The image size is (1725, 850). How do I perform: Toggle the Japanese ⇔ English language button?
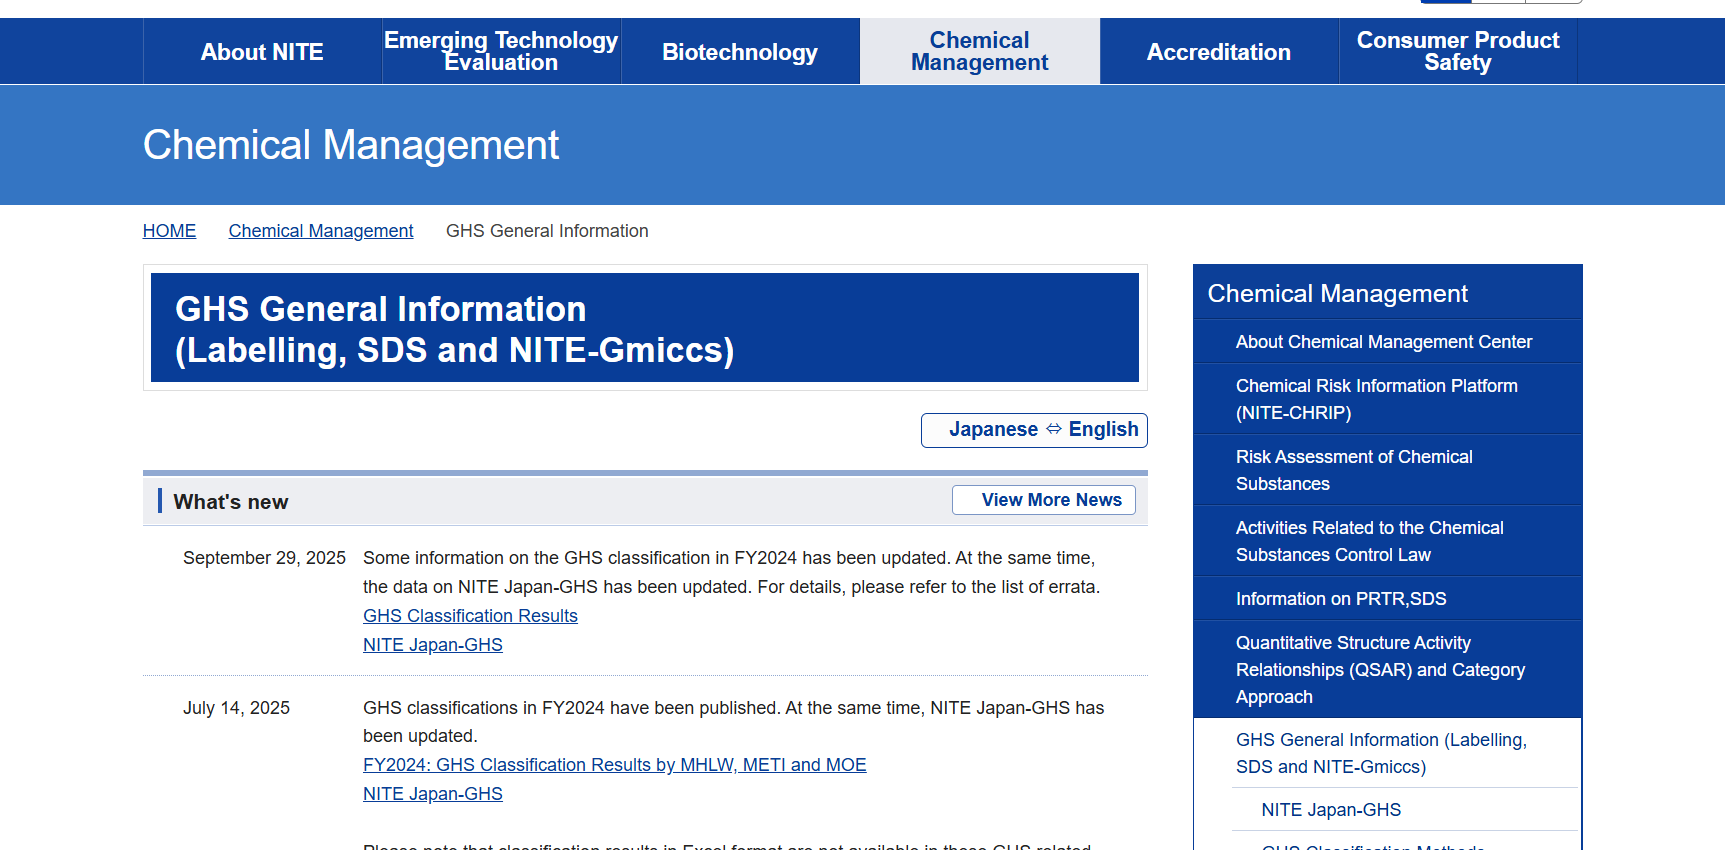tap(1034, 430)
